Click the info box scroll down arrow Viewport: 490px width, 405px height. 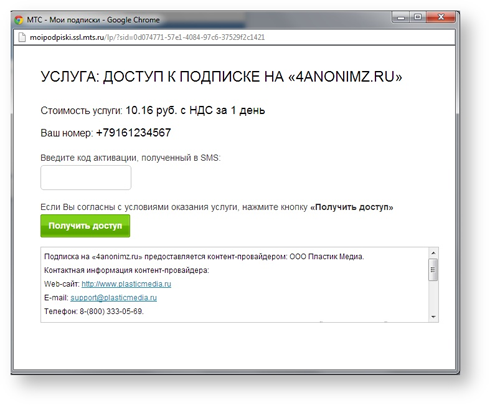(x=433, y=317)
